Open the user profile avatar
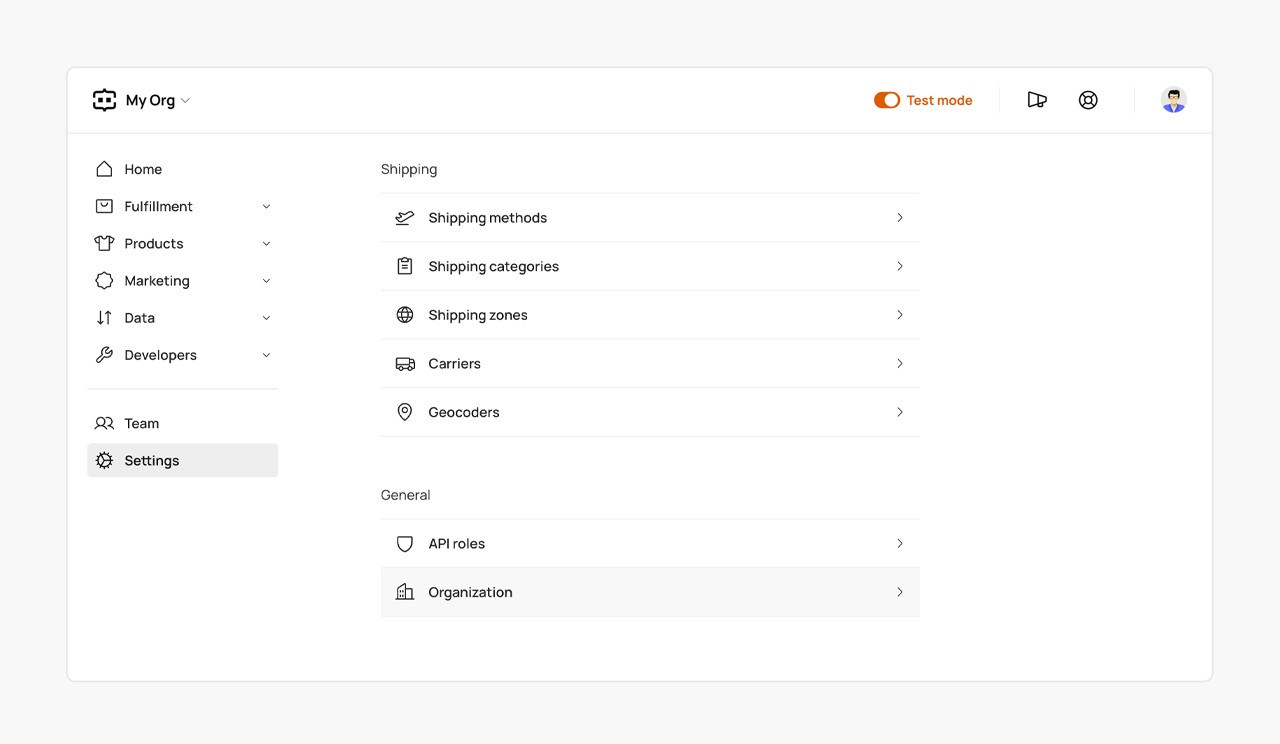 pos(1173,100)
